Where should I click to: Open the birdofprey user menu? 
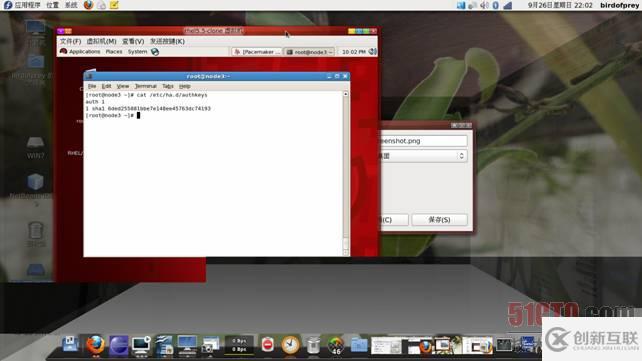[x=619, y=5]
